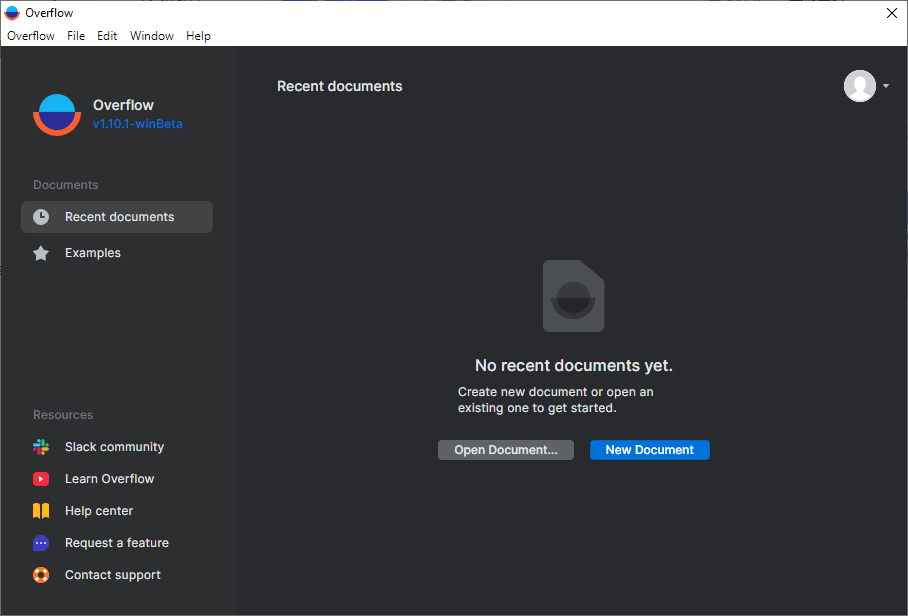Click the user profile avatar
Viewport: 908px width, 616px height.
coord(859,86)
